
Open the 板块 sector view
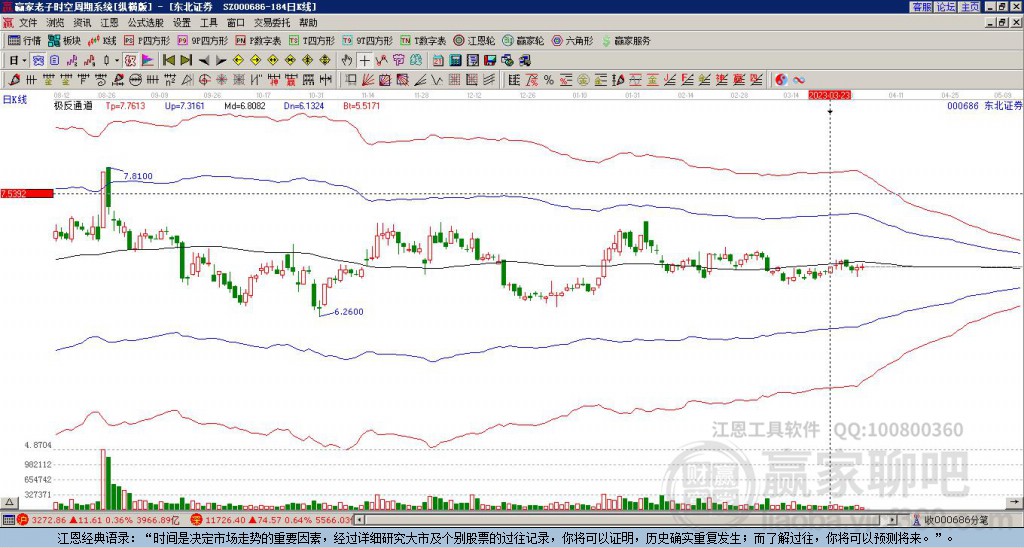pyautogui.click(x=65, y=40)
